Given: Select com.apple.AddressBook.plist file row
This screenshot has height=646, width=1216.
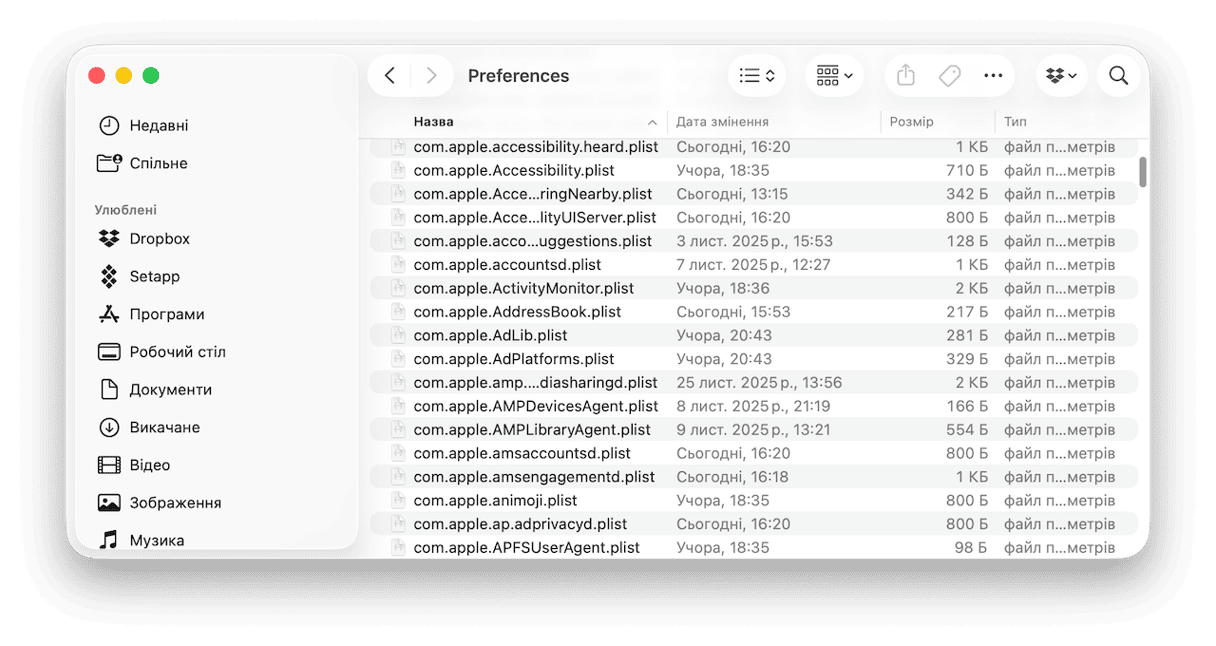Looking at the screenshot, I should (517, 312).
